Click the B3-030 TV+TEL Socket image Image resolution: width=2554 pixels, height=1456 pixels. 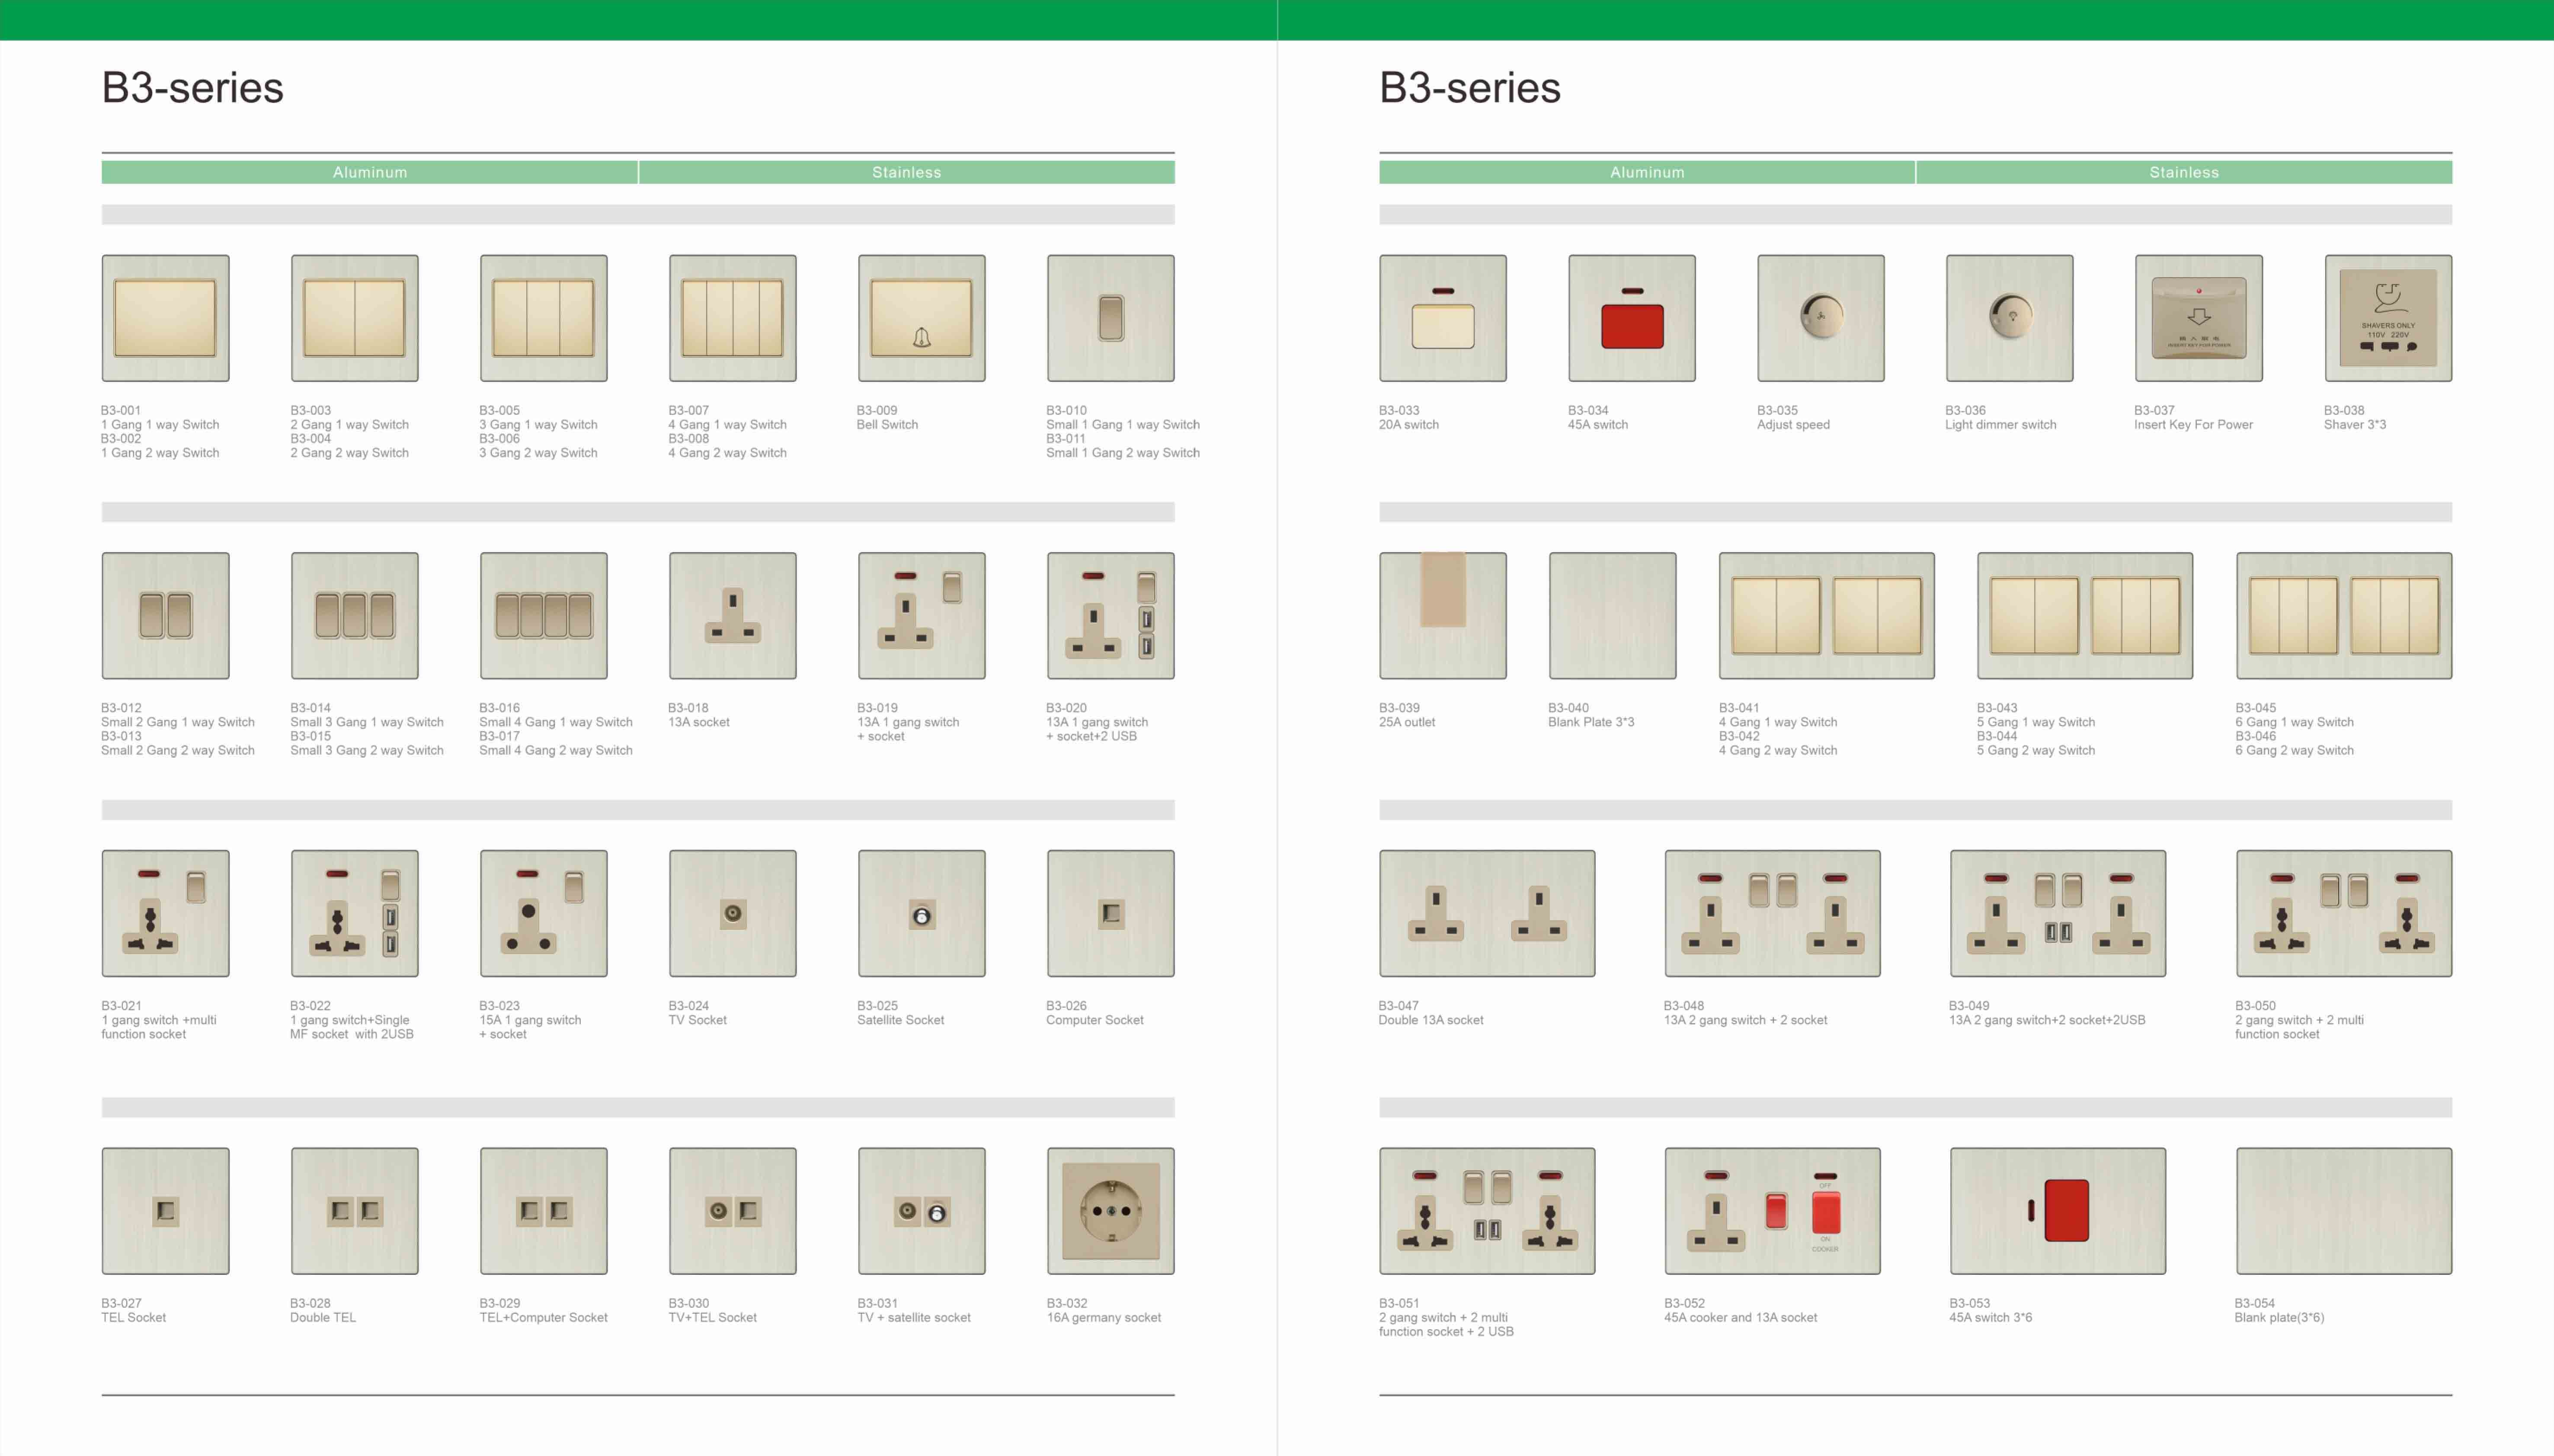[x=732, y=1211]
